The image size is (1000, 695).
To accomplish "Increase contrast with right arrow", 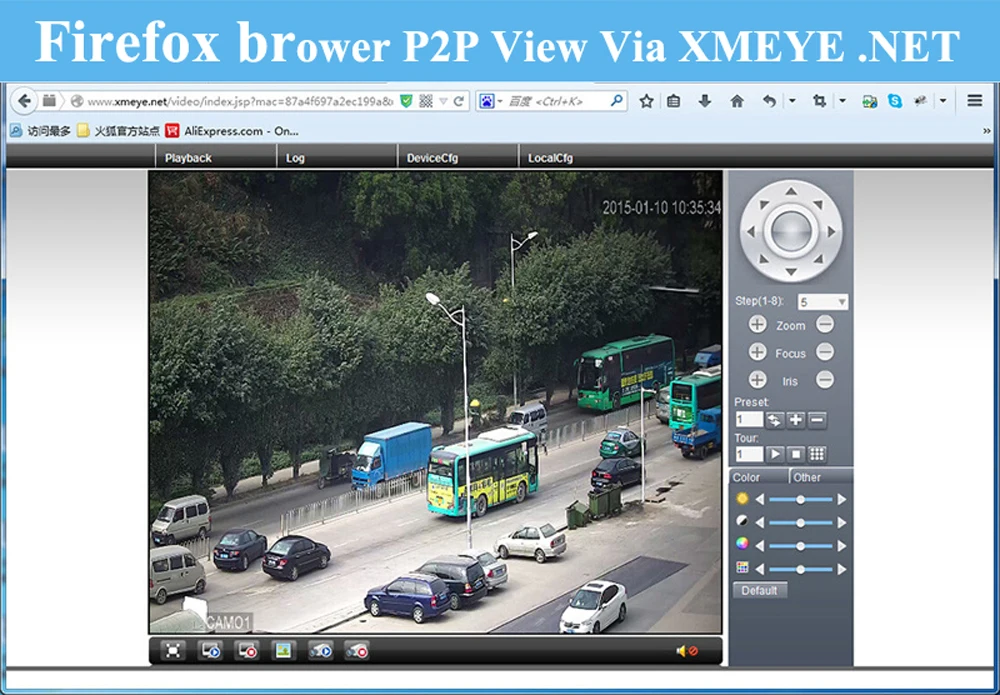I will pos(842,523).
